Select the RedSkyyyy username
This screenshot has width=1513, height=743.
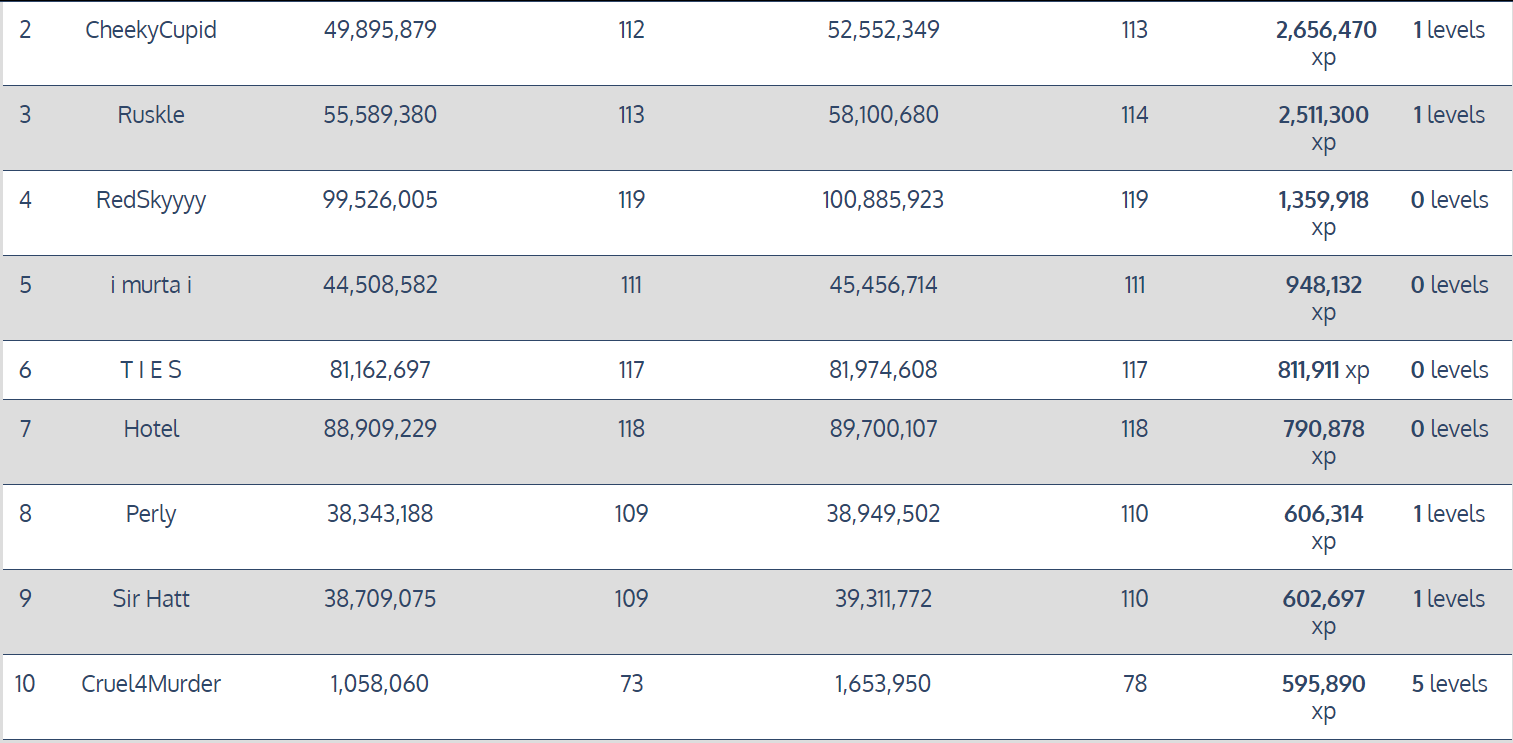(151, 200)
